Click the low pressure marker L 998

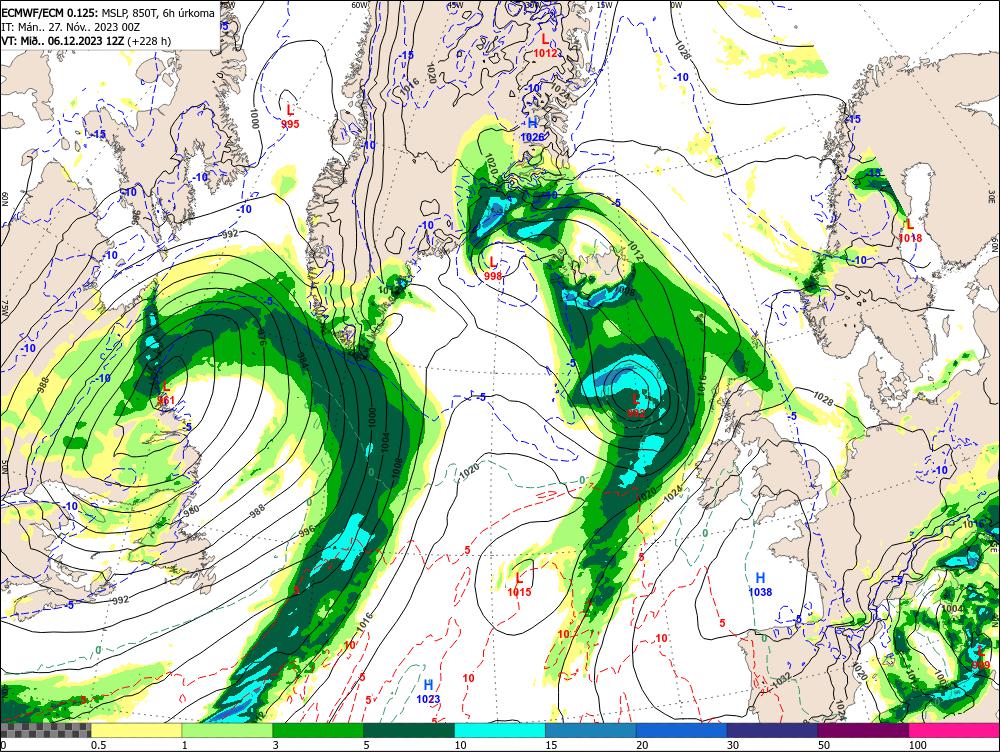point(493,269)
